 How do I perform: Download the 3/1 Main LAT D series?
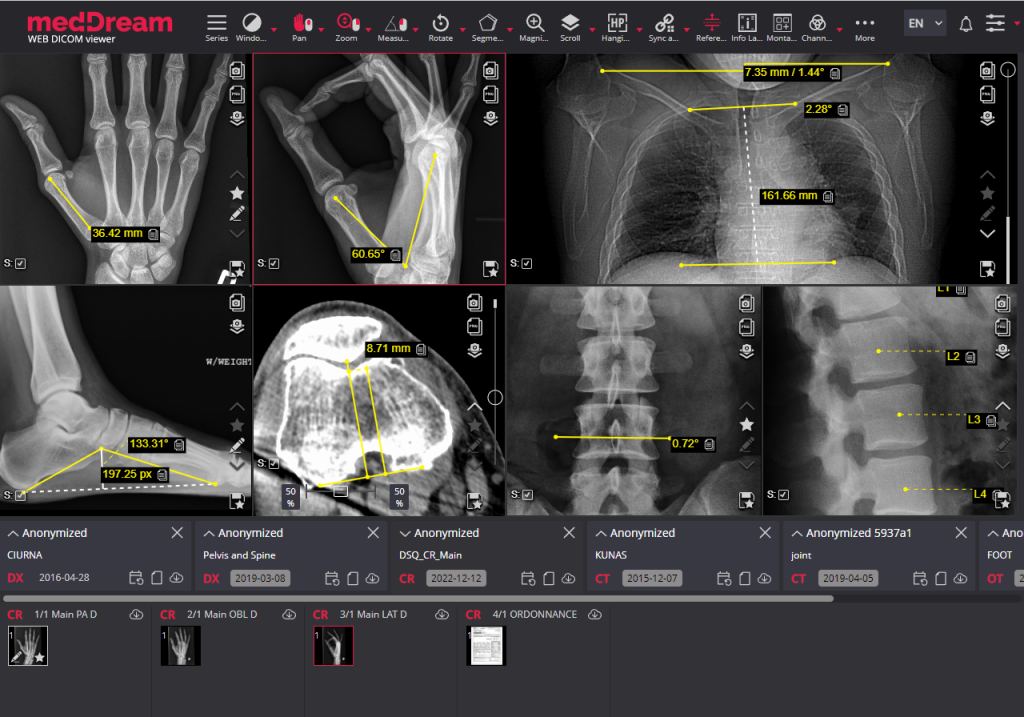click(442, 614)
